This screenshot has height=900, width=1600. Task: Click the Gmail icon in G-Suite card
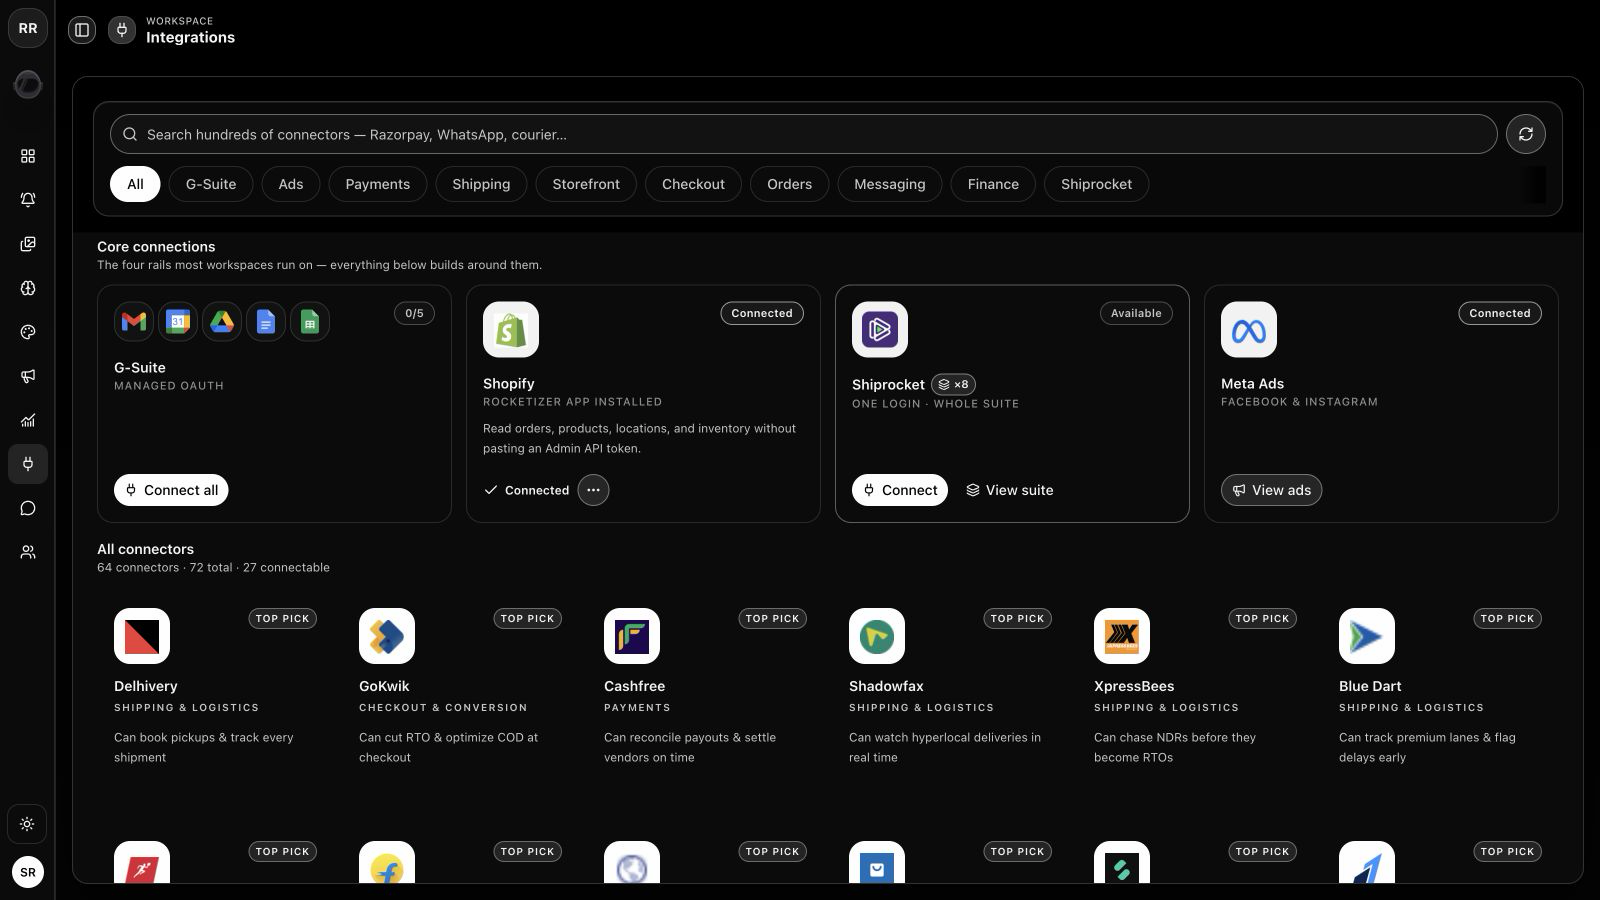pos(134,322)
